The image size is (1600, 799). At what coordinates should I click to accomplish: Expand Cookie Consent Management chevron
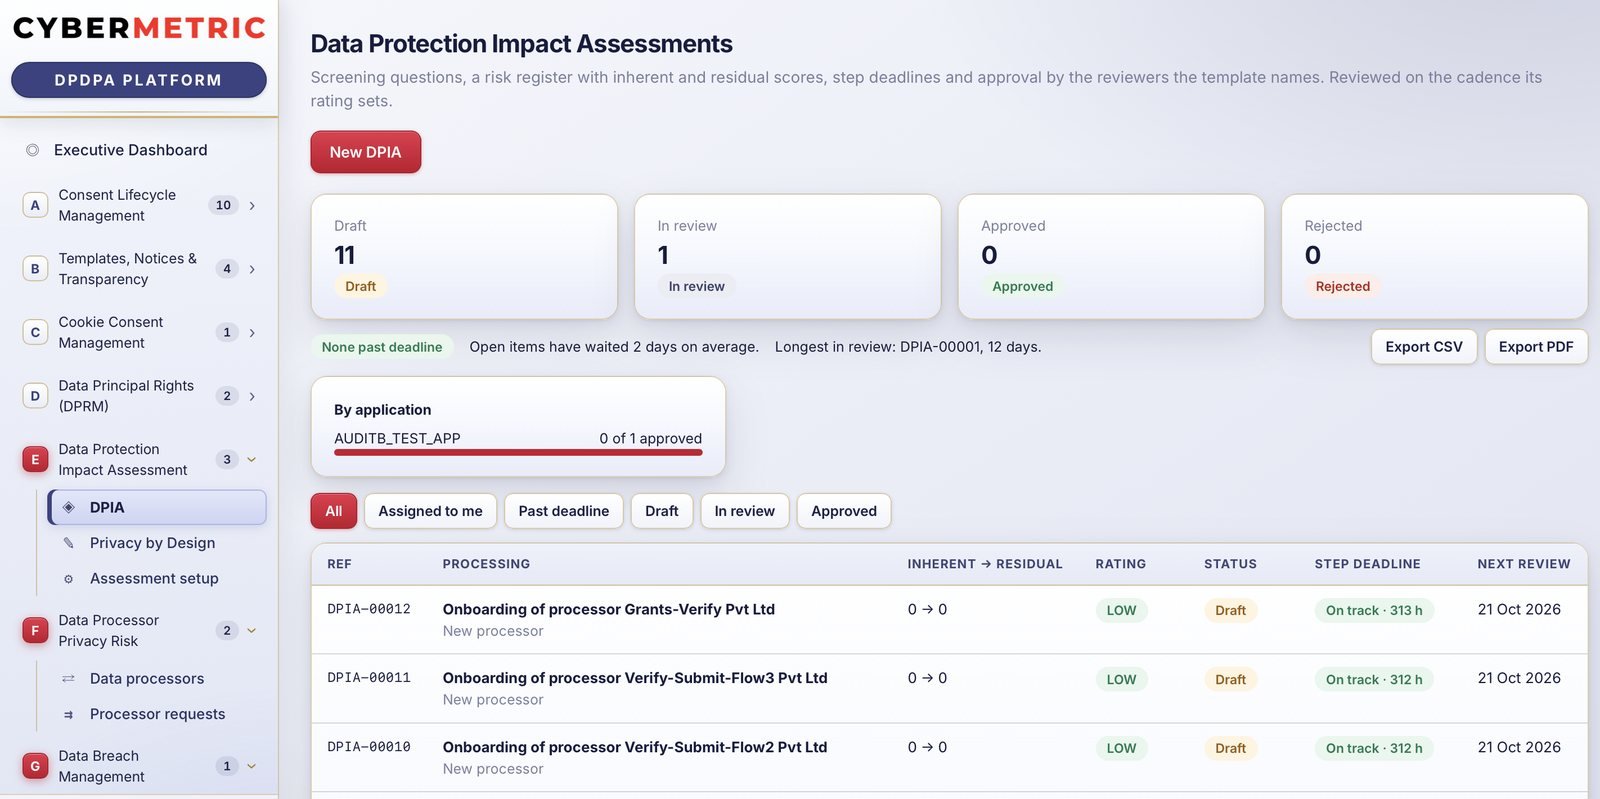(x=252, y=333)
